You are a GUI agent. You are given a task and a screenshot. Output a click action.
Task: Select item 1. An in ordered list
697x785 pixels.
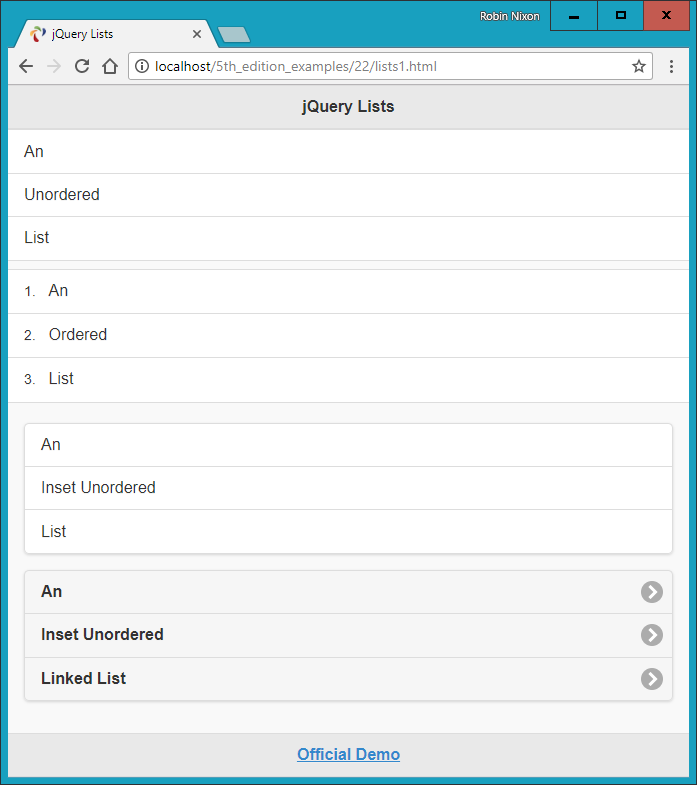(348, 291)
